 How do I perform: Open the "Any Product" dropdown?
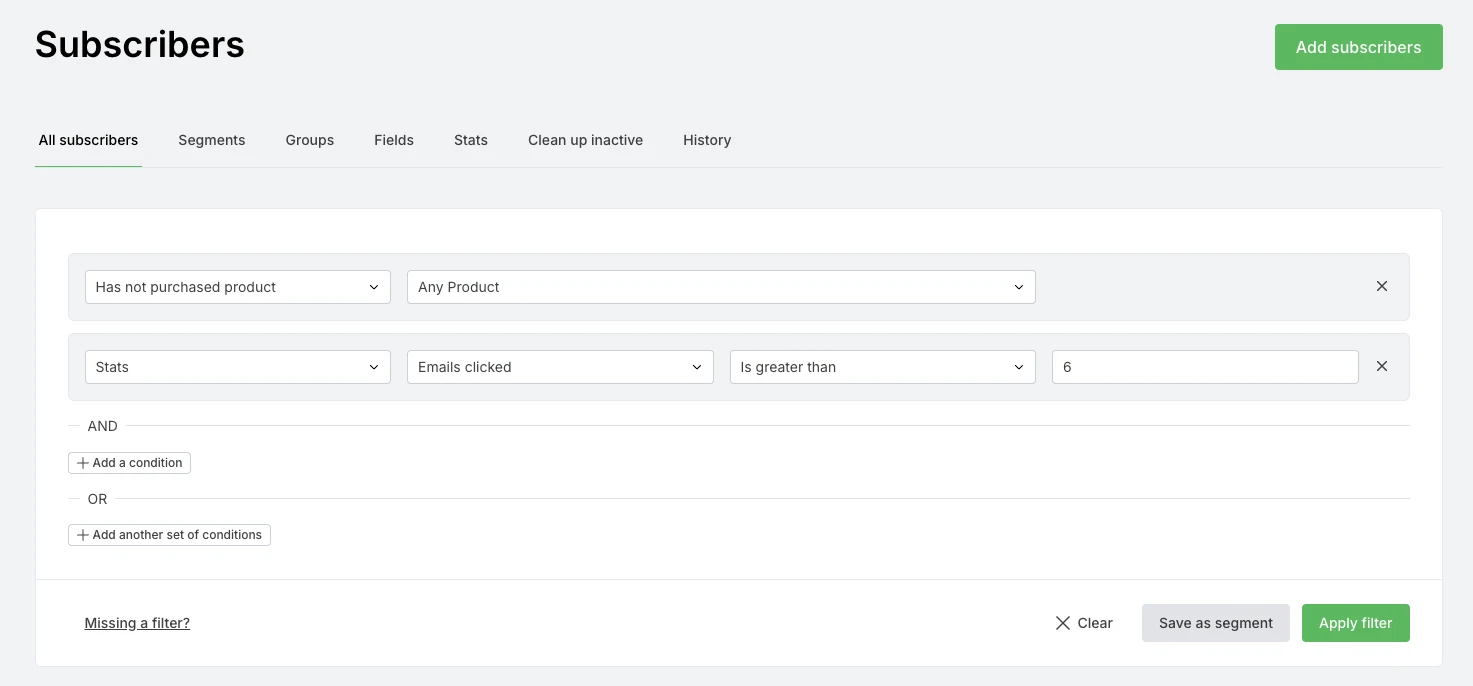pyautogui.click(x=720, y=287)
